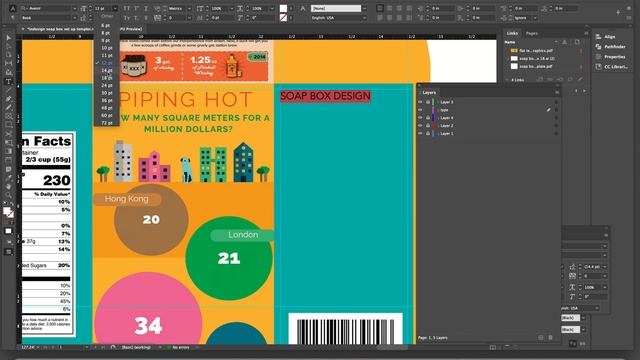Open the font style Book dropdown
640x360 pixels.
(x=74, y=18)
